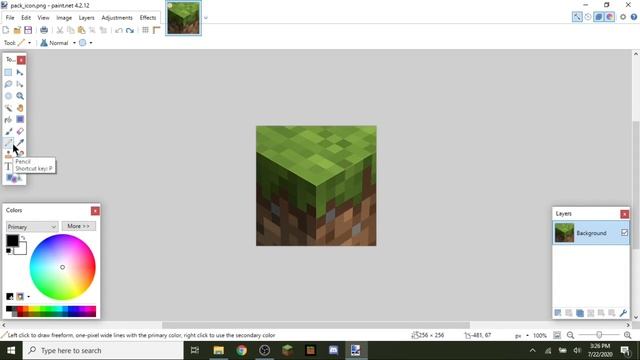
Task: Select the Move Selection tool
Action: coord(20,84)
